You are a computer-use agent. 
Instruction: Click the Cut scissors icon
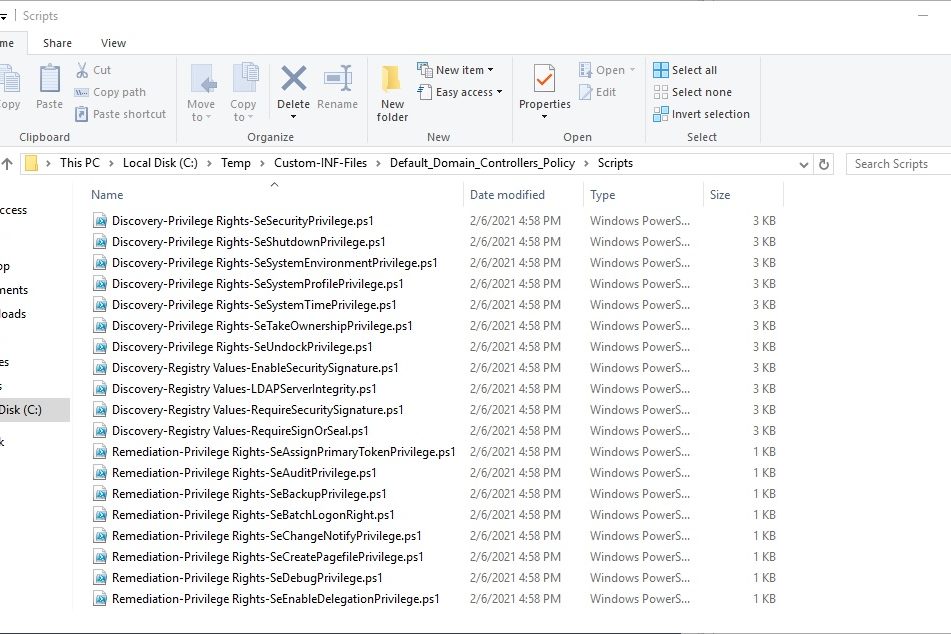pos(82,70)
